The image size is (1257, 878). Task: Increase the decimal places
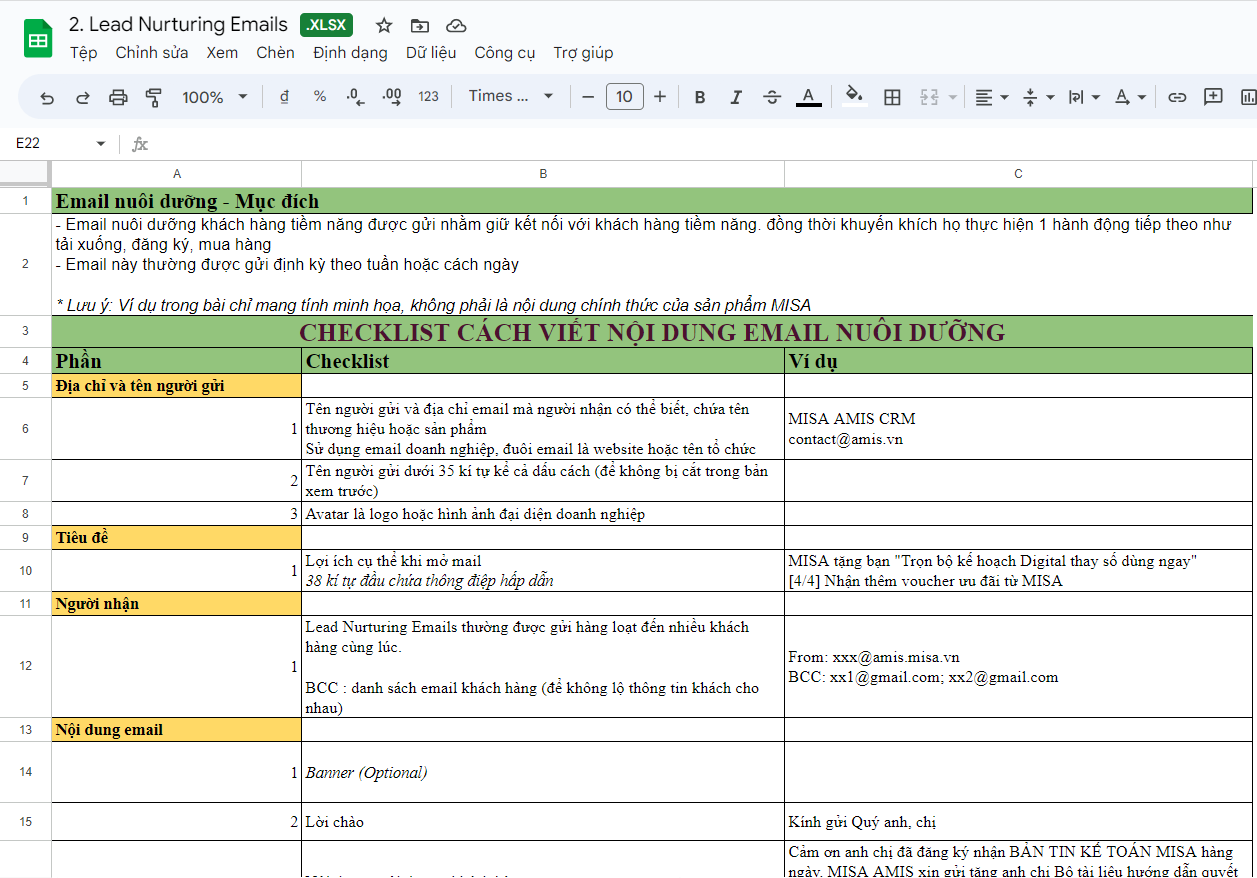[392, 97]
